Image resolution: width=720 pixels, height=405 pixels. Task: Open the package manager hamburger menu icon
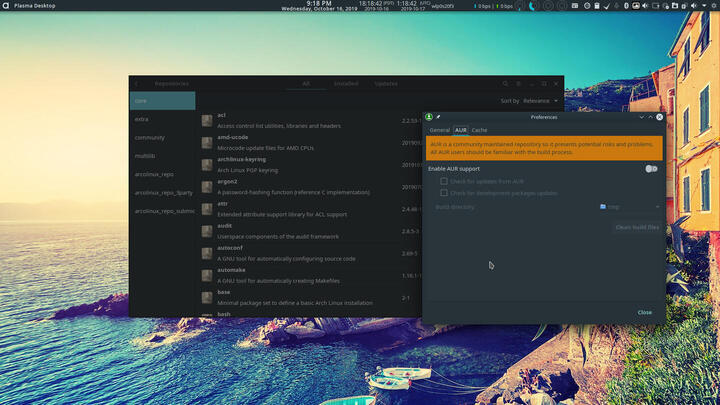[518, 84]
